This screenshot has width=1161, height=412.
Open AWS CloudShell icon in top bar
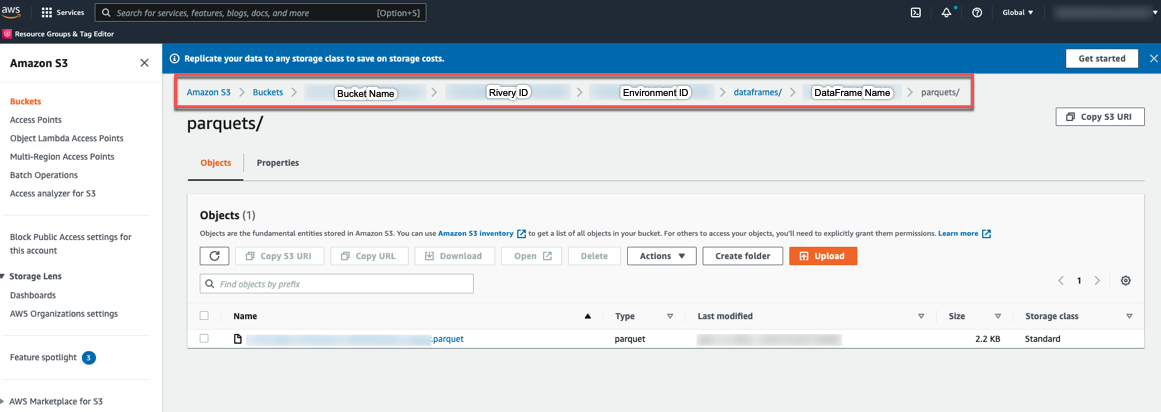915,13
